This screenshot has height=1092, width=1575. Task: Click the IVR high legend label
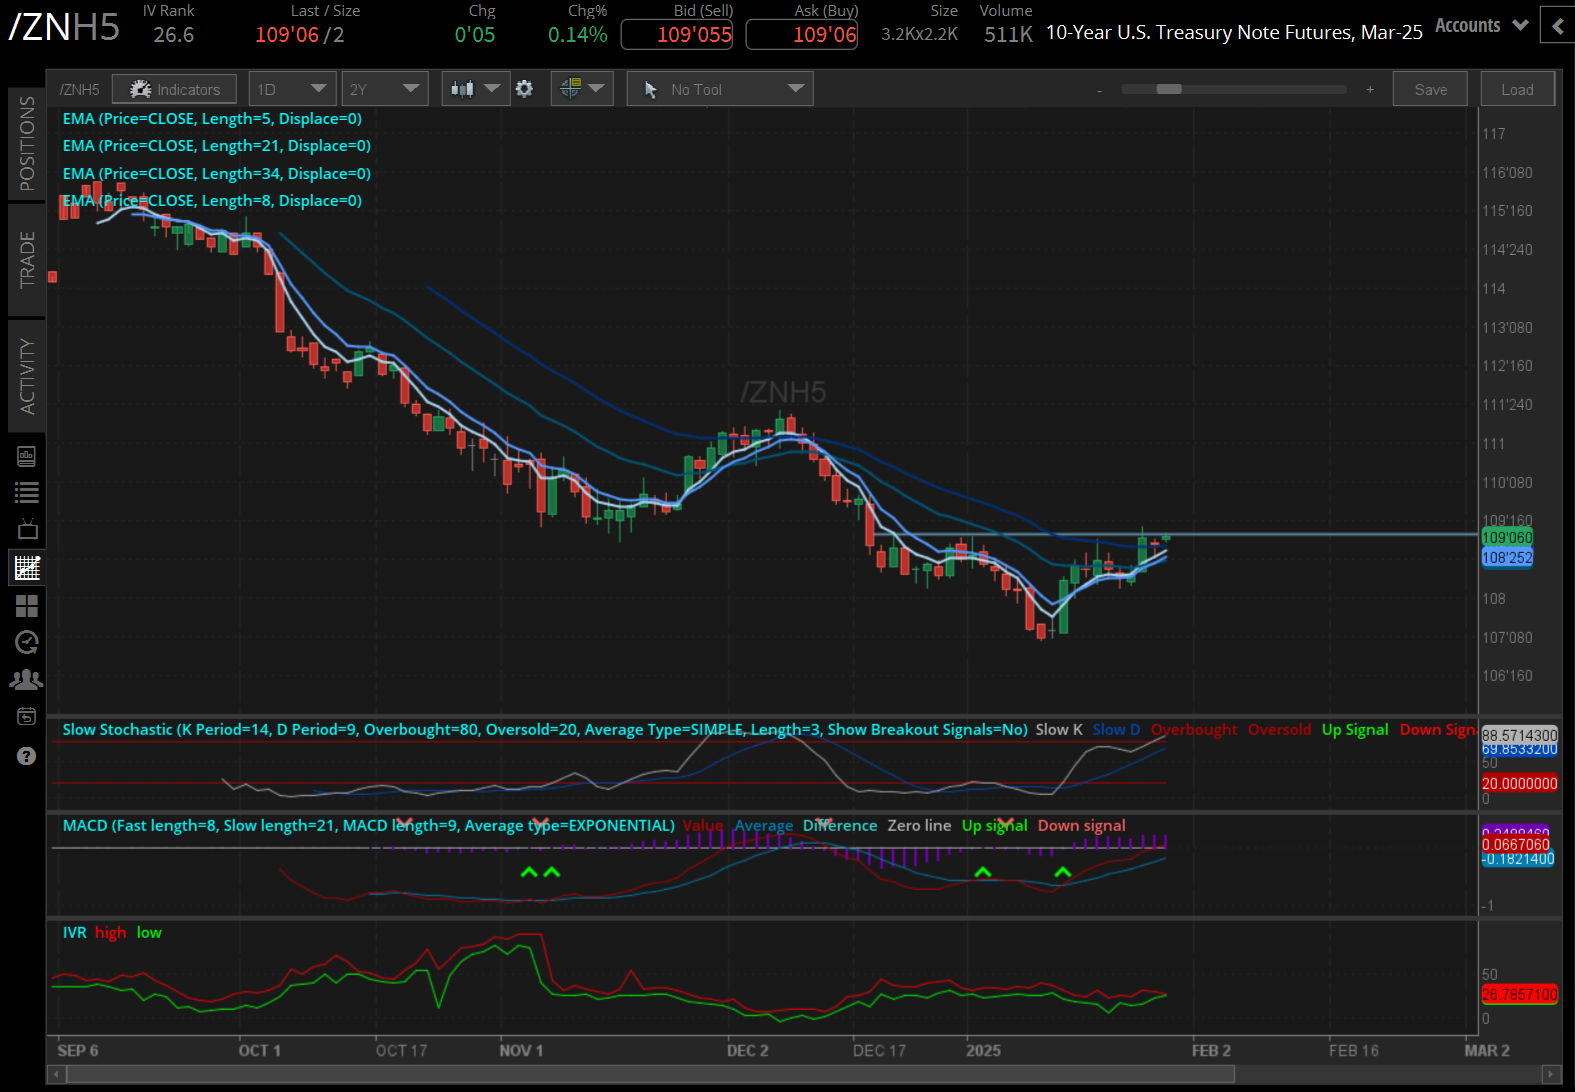110,932
